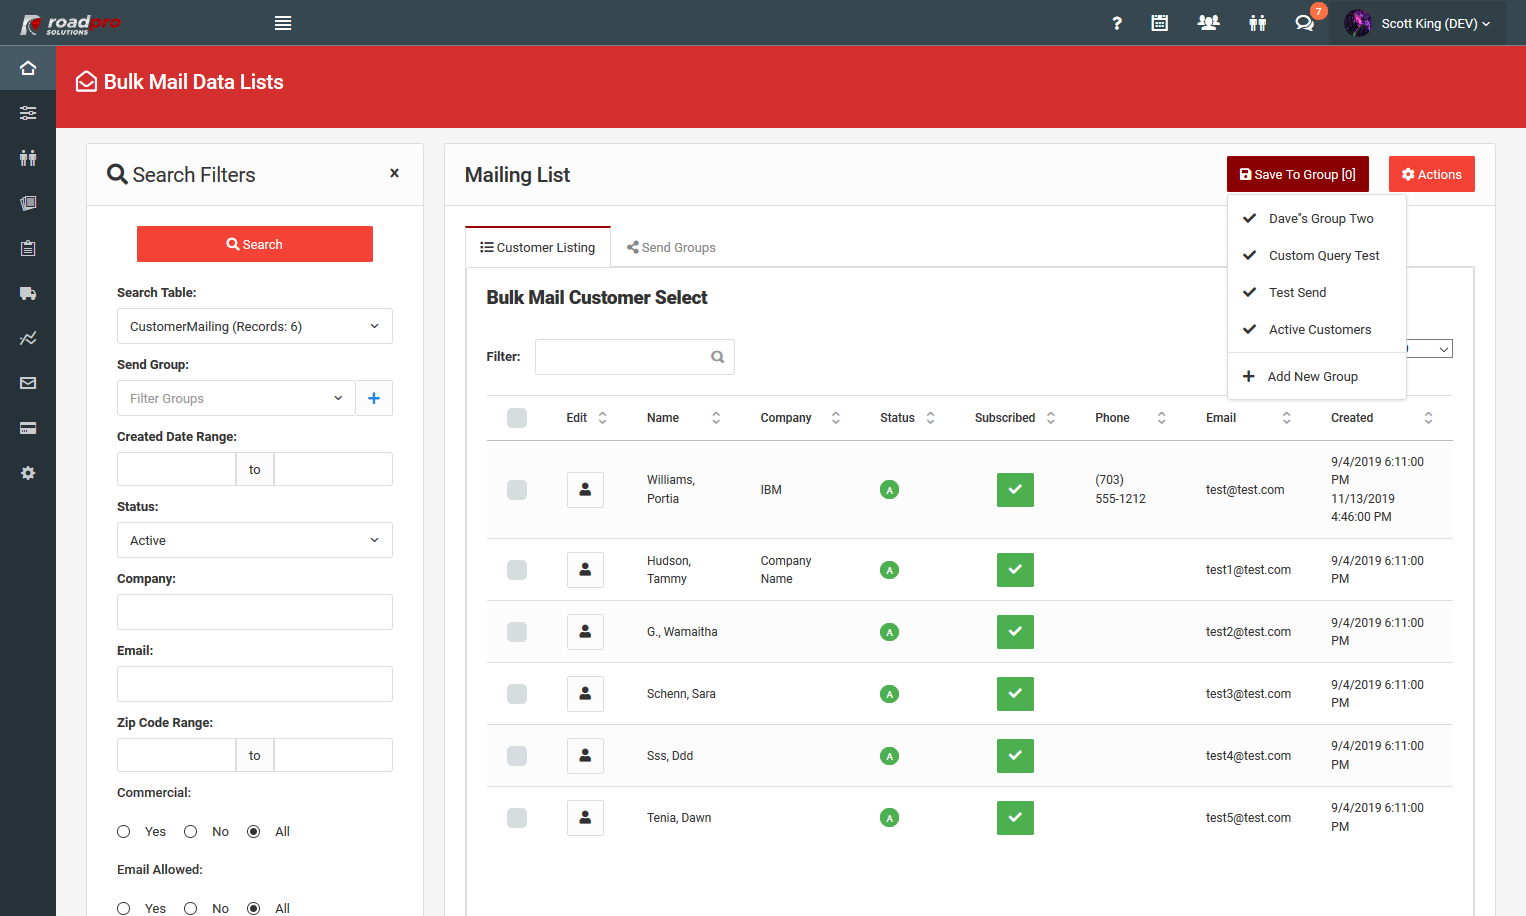1526x916 pixels.
Task: Click the Created Date Range start field
Action: 176,469
